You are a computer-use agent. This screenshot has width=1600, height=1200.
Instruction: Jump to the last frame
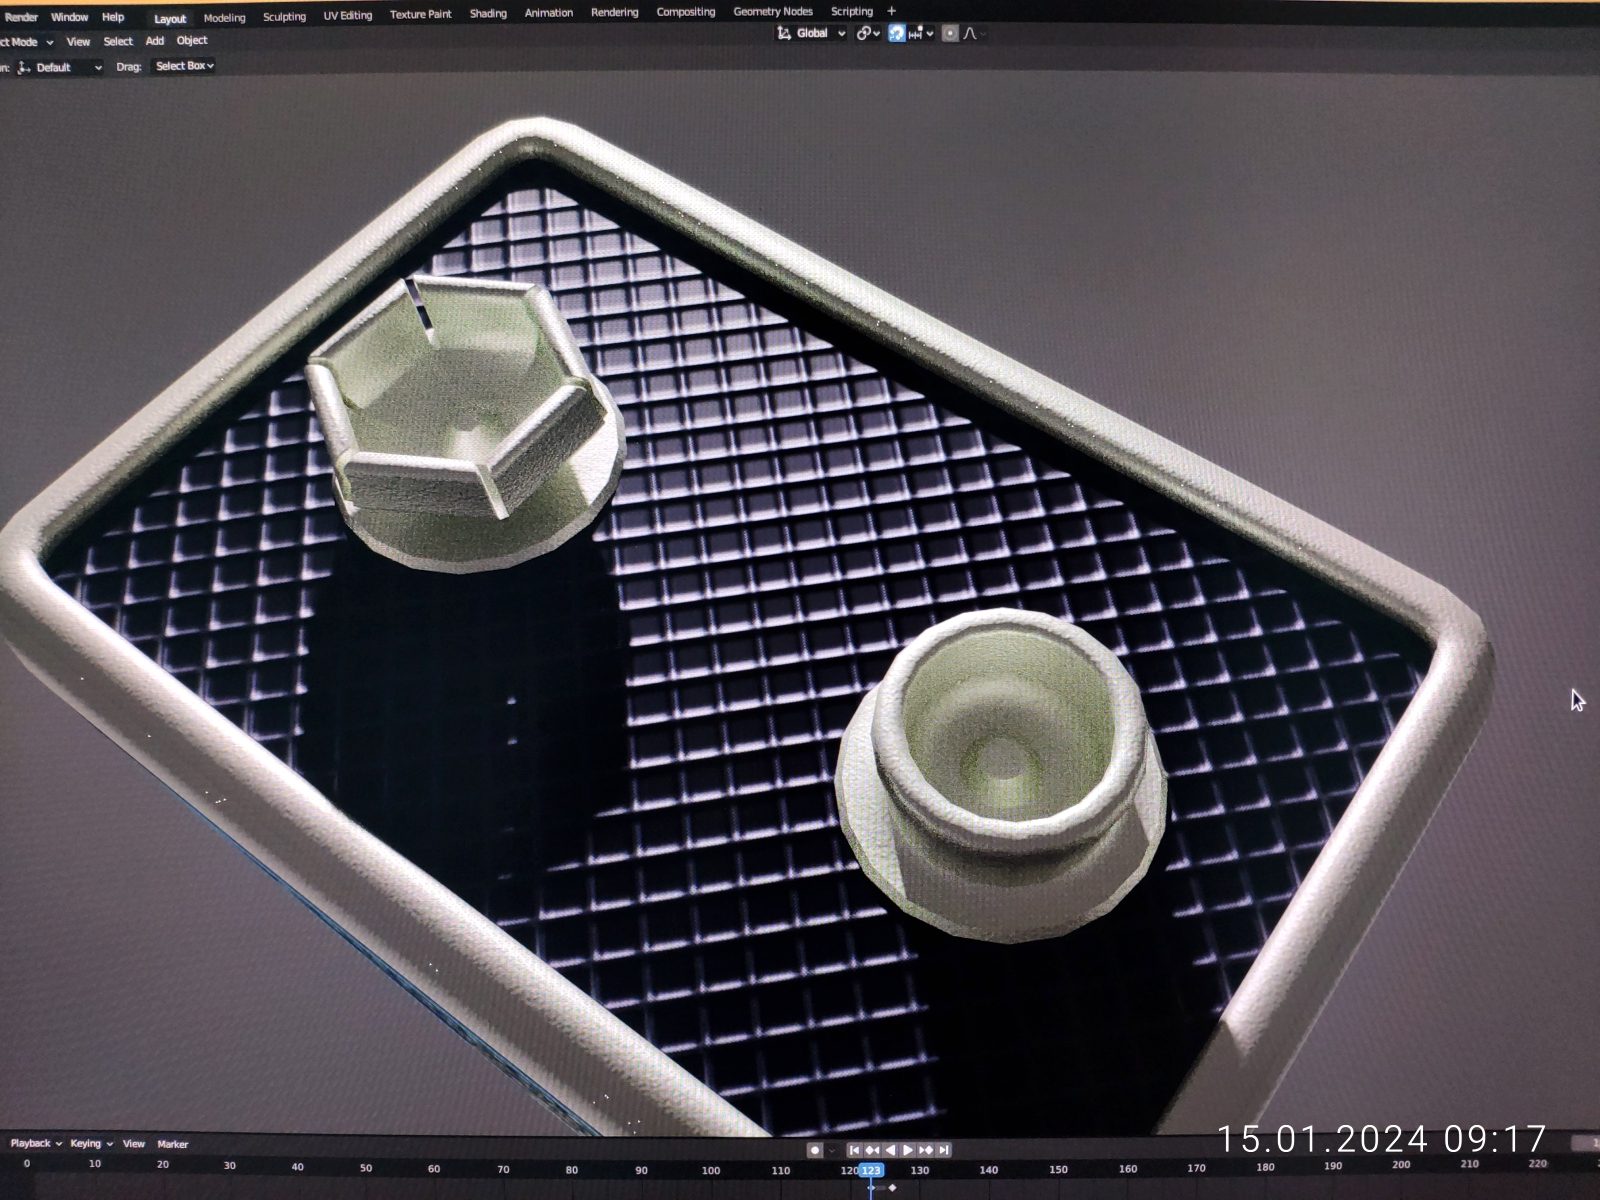(943, 1150)
